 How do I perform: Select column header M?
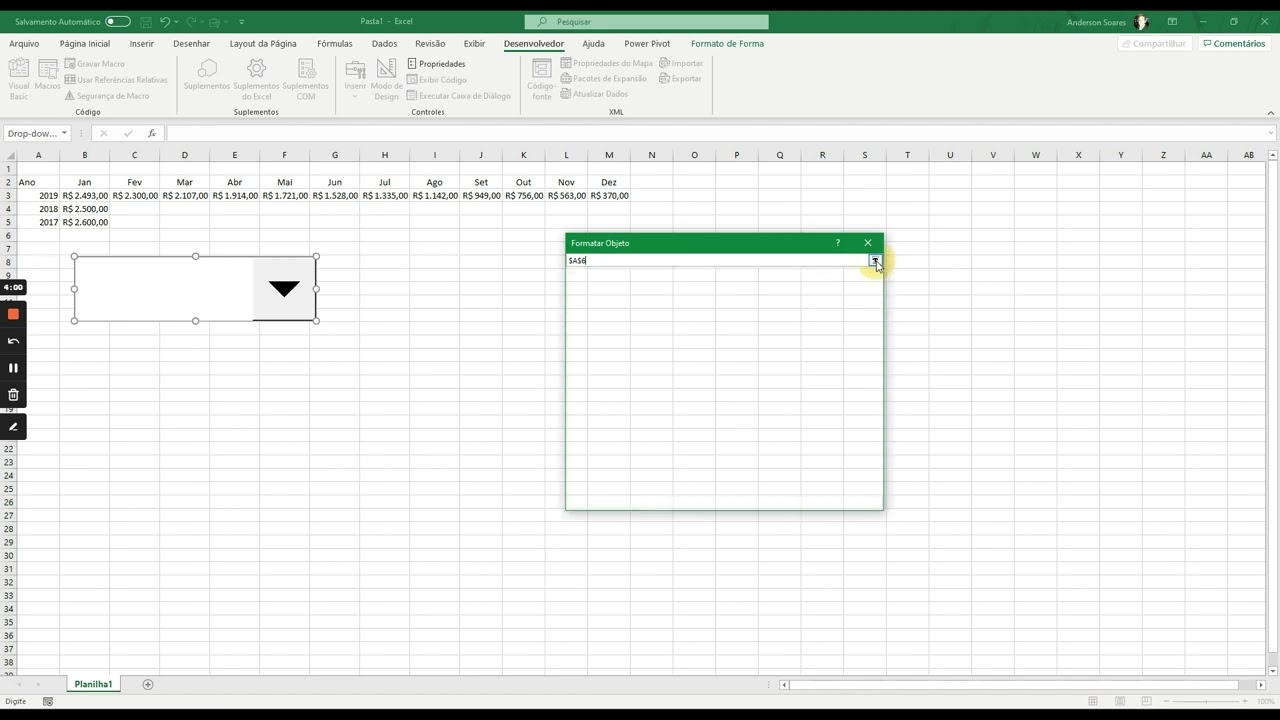coord(609,155)
